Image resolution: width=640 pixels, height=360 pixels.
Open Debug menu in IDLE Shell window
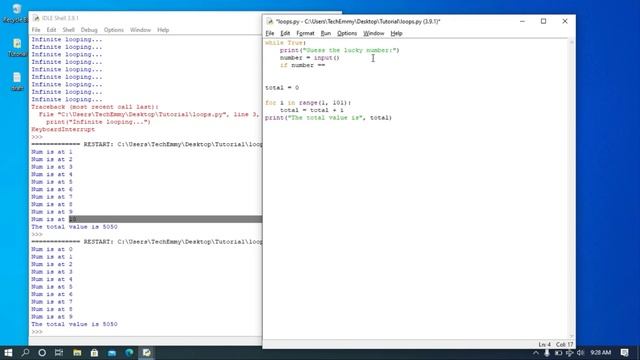tap(89, 30)
